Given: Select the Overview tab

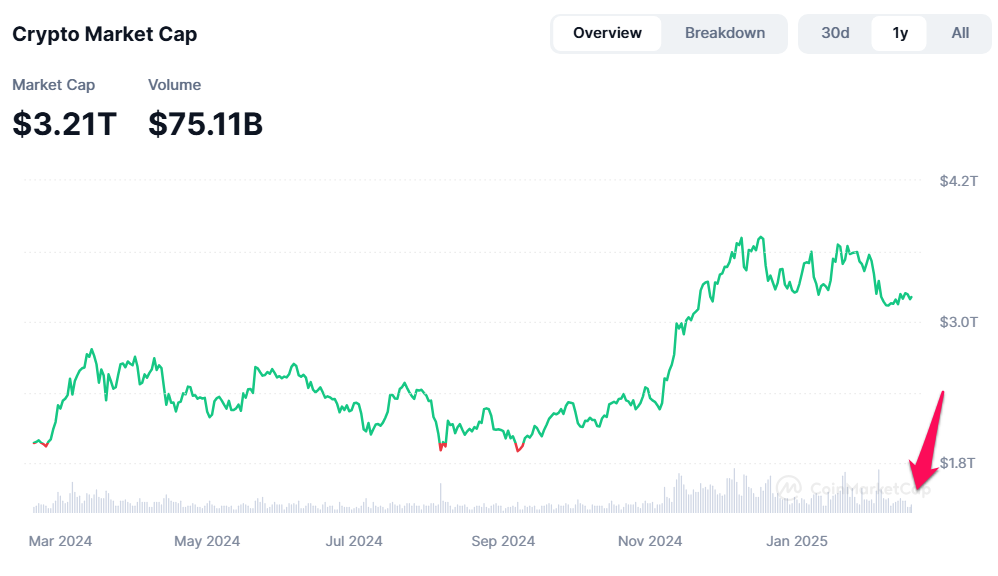Looking at the screenshot, I should (607, 32).
